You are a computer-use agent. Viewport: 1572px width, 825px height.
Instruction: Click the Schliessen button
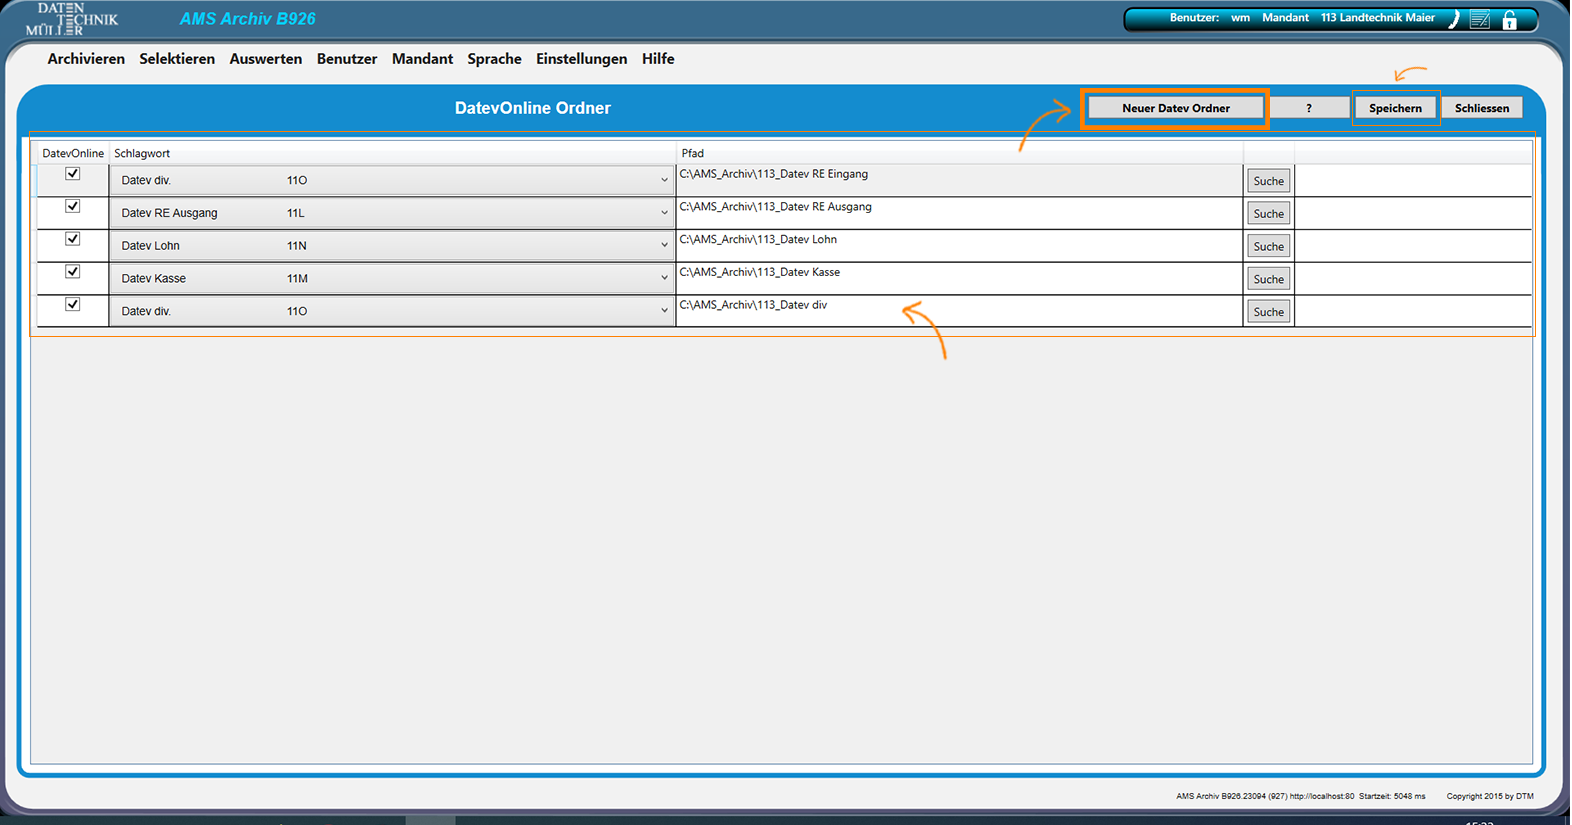coord(1481,108)
